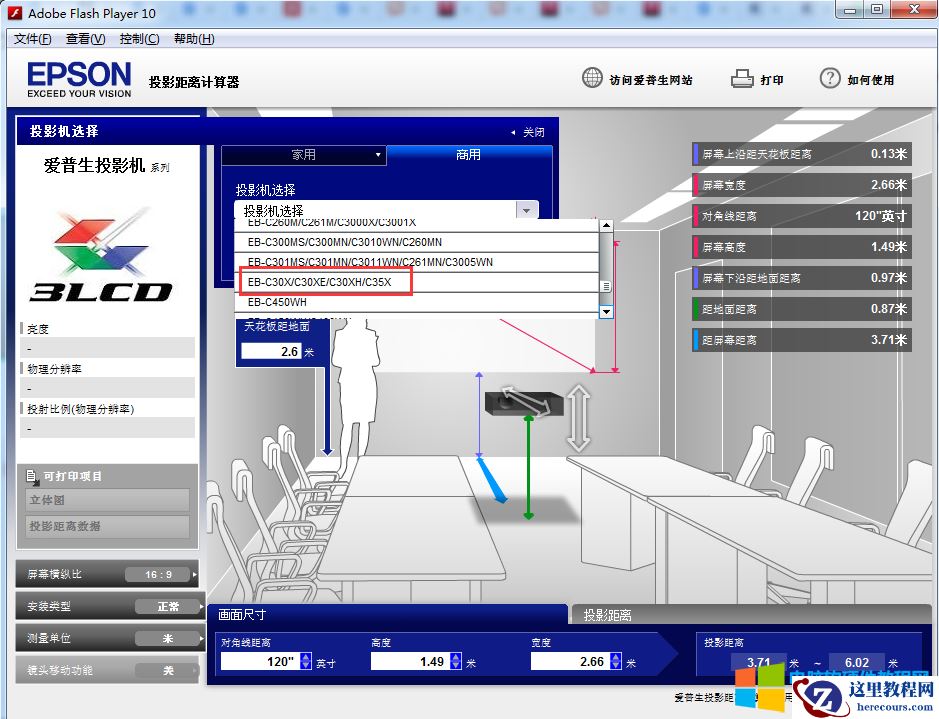Click the EPSON logo

click(78, 78)
